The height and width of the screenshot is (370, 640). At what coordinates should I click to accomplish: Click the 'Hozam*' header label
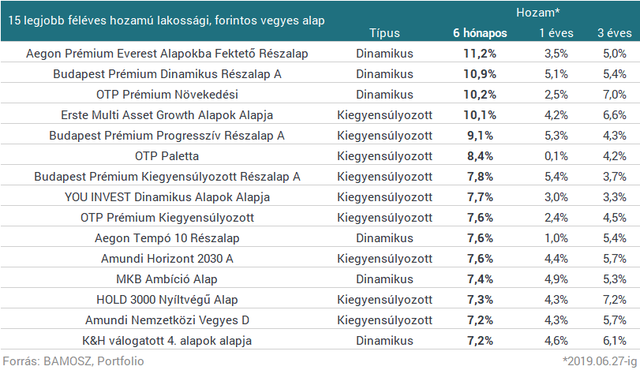pos(538,13)
